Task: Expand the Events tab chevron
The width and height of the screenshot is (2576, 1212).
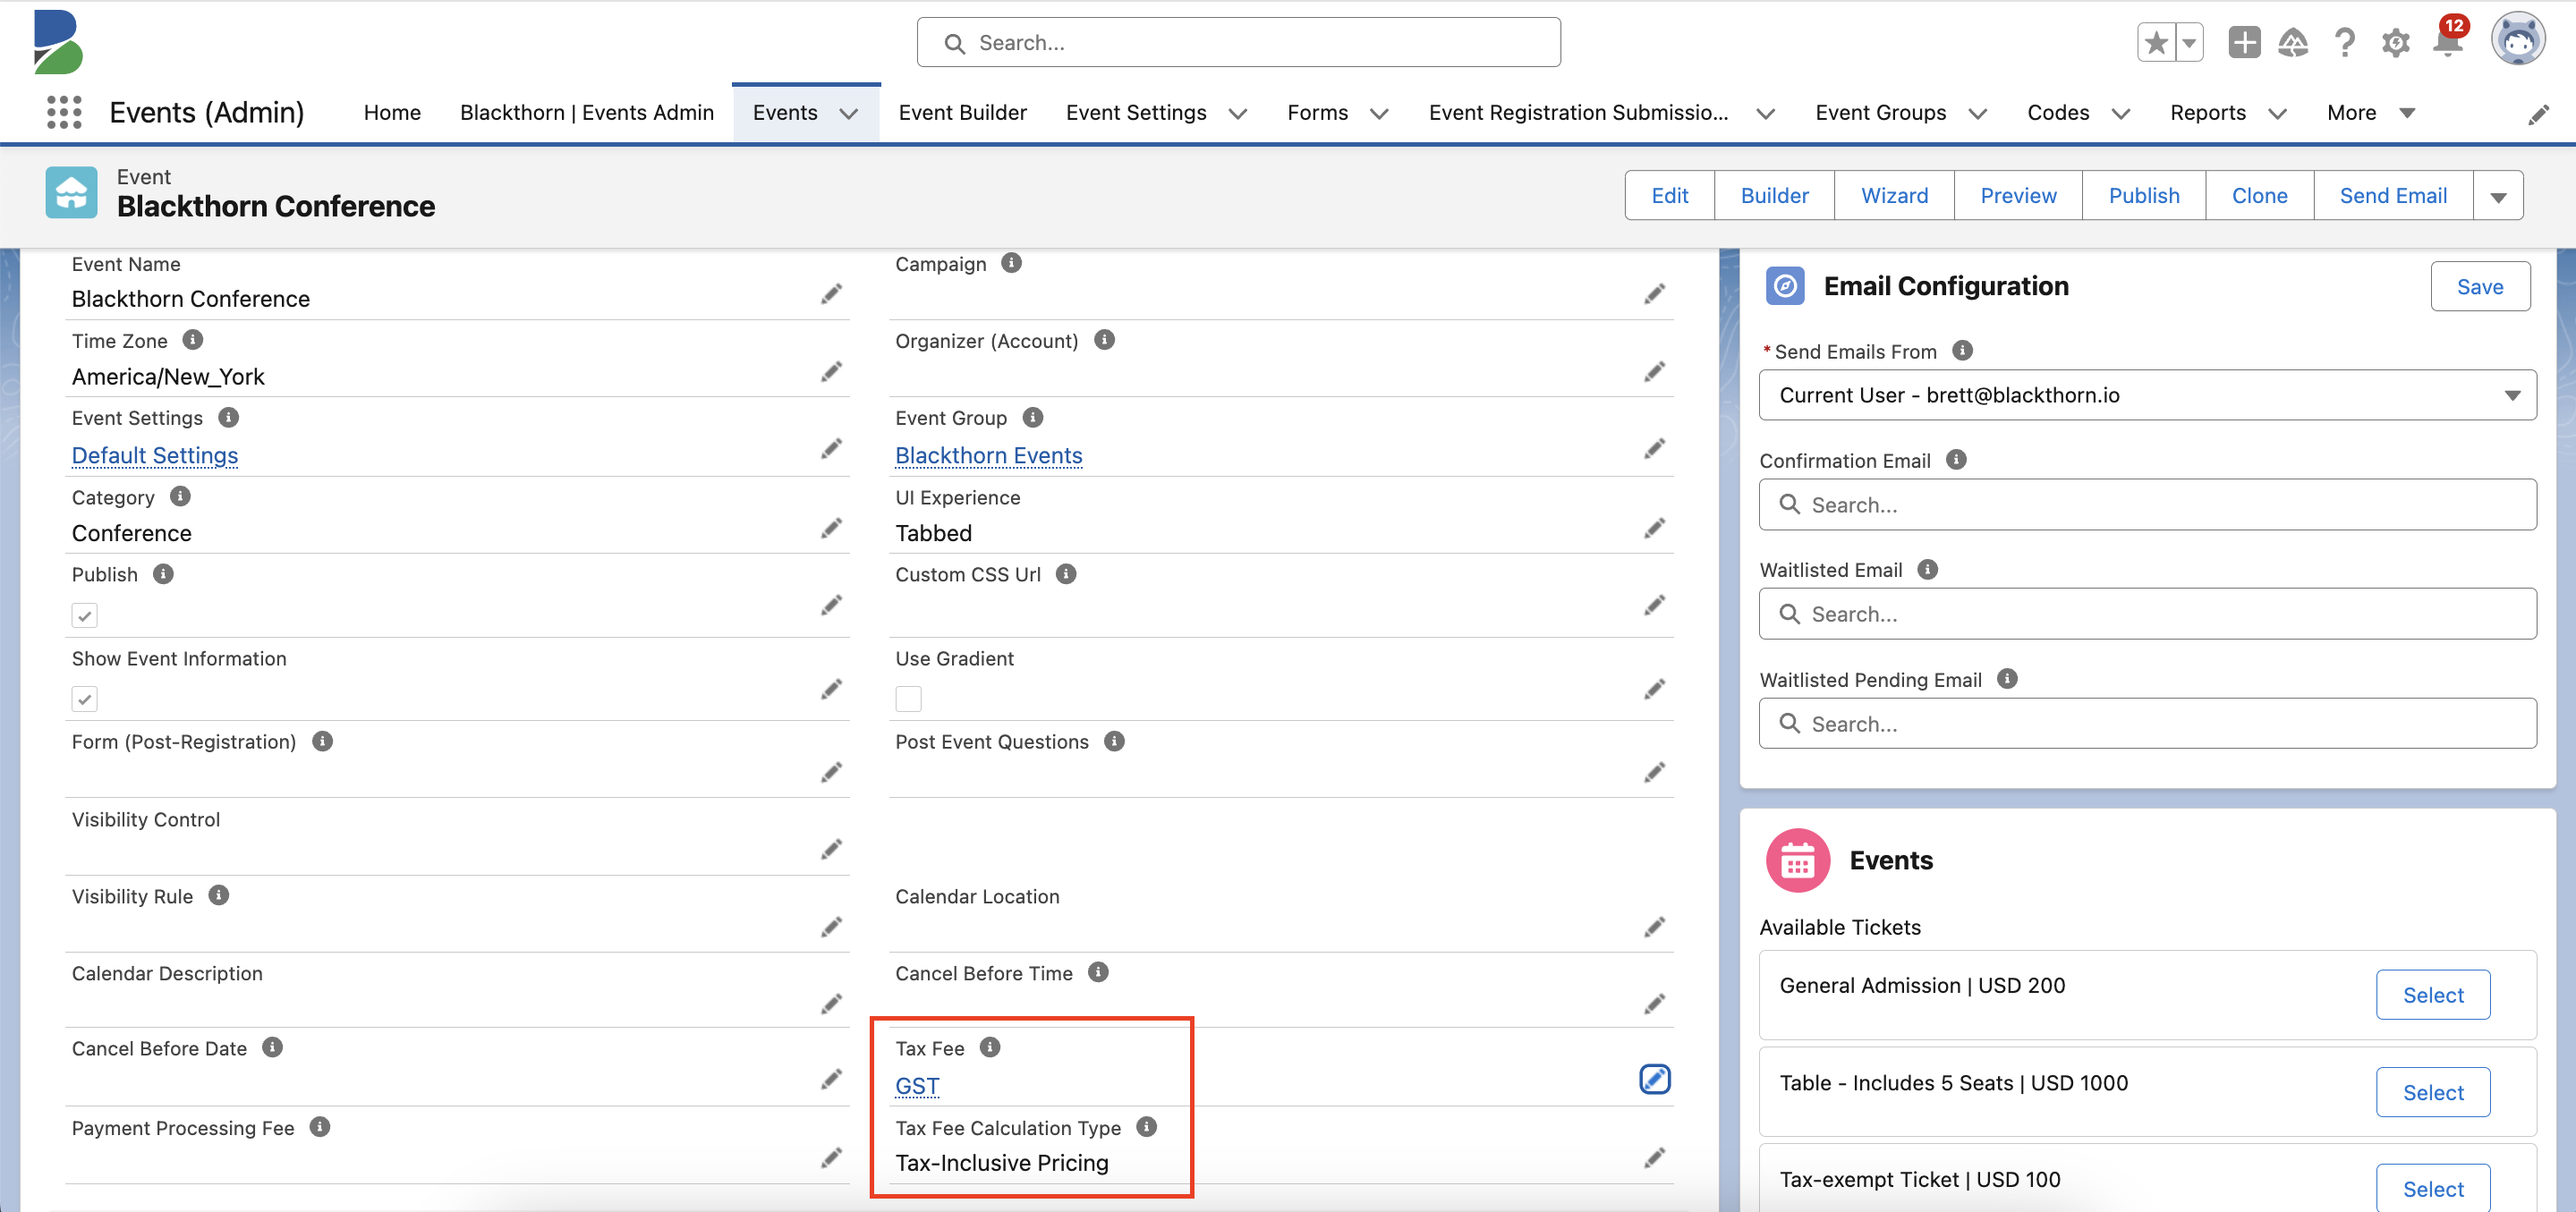Action: pos(849,114)
